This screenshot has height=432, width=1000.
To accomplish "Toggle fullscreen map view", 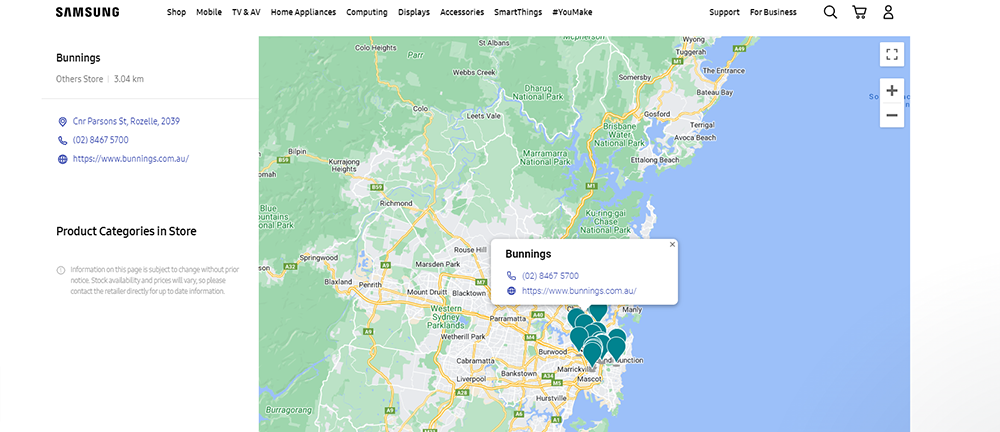I will coord(892,54).
